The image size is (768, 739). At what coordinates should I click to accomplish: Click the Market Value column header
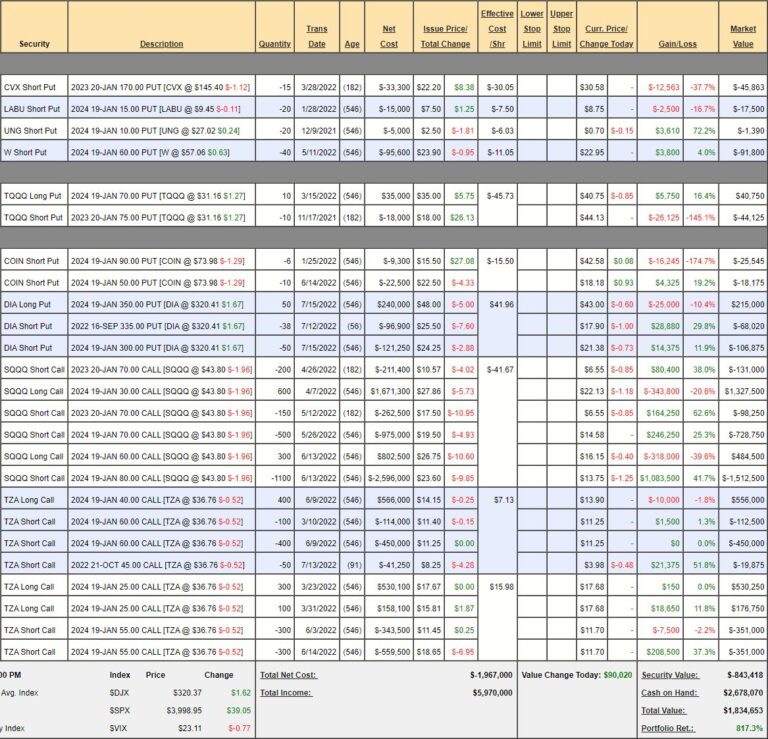click(x=743, y=36)
